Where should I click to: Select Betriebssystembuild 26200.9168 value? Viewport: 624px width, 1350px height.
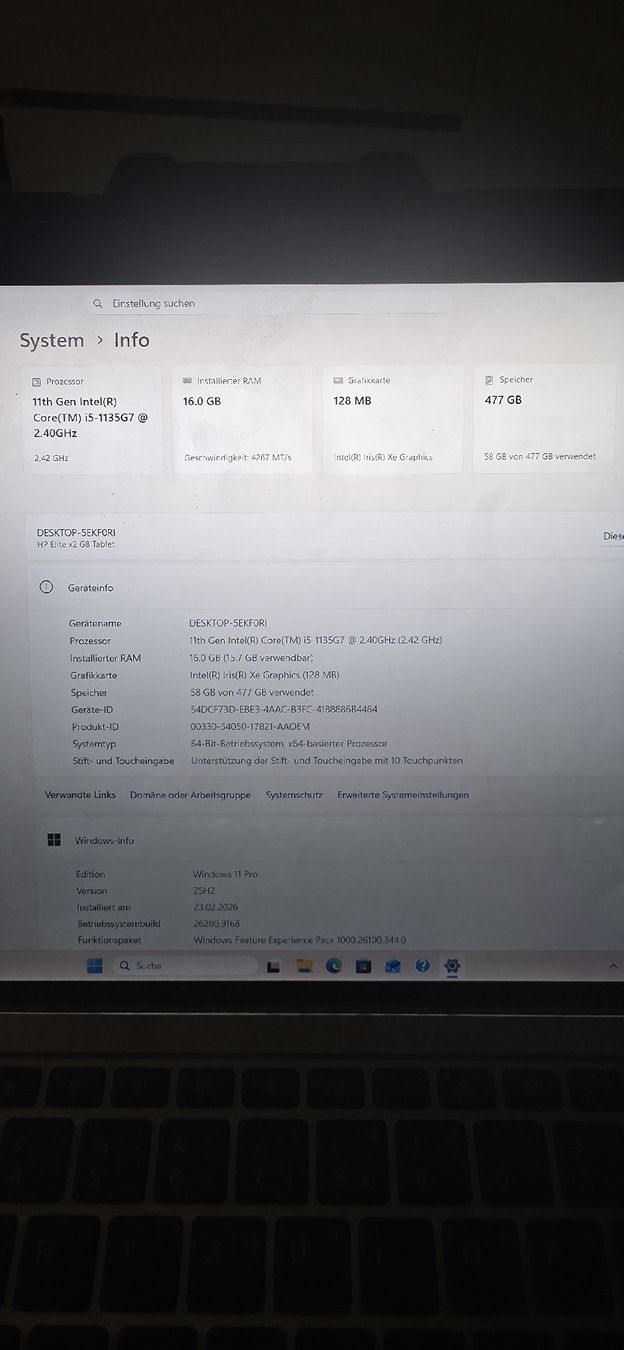point(216,924)
